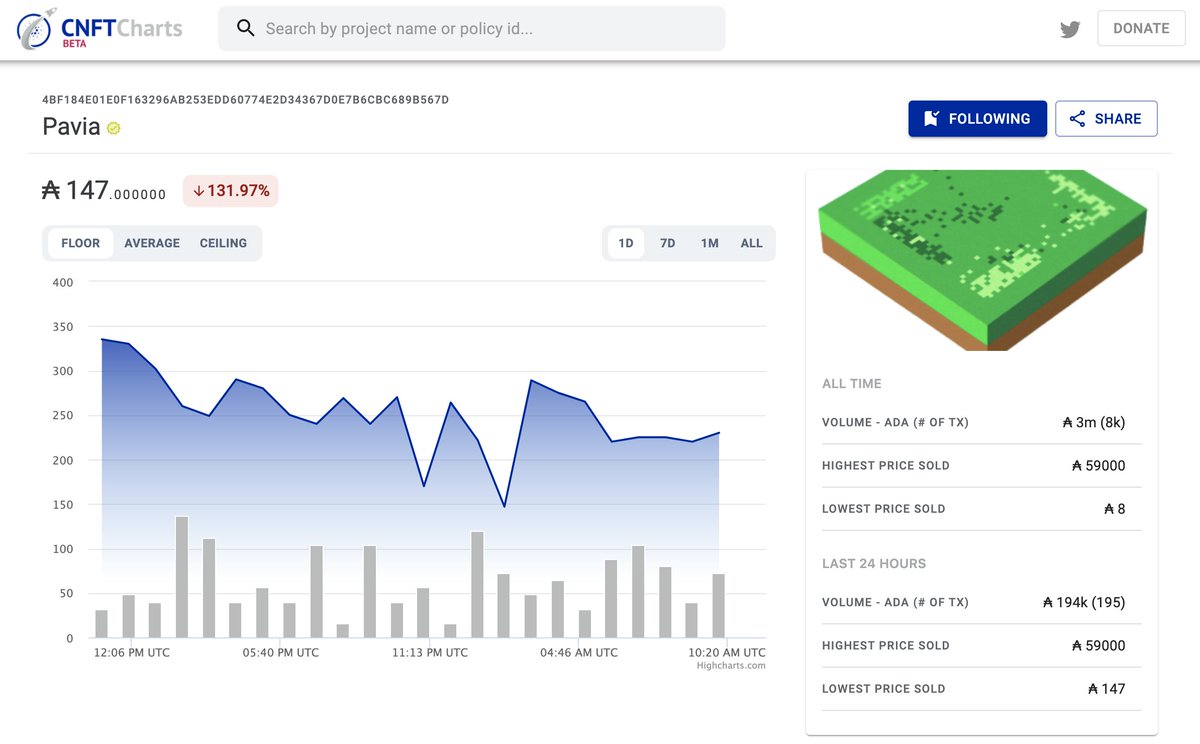Click the SHARE button label

[x=1118, y=119]
